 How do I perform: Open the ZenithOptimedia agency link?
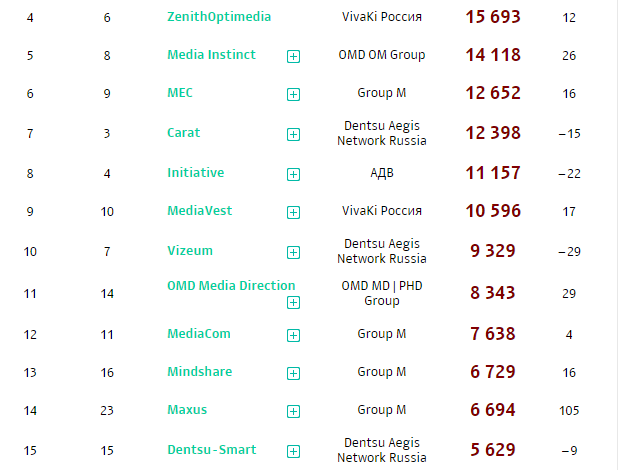coord(219,17)
